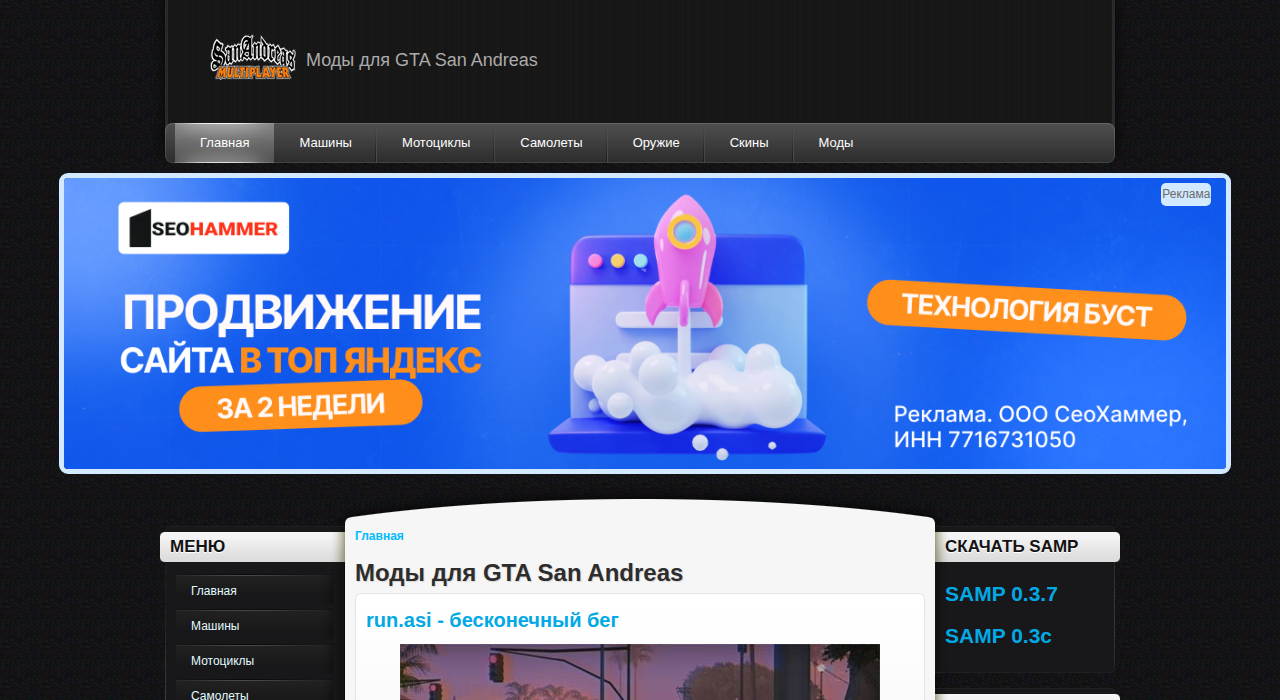
Task: Click the ПРОДВИЖЕНИЕ САЙТА headline in the banner
Action: [x=301, y=335]
